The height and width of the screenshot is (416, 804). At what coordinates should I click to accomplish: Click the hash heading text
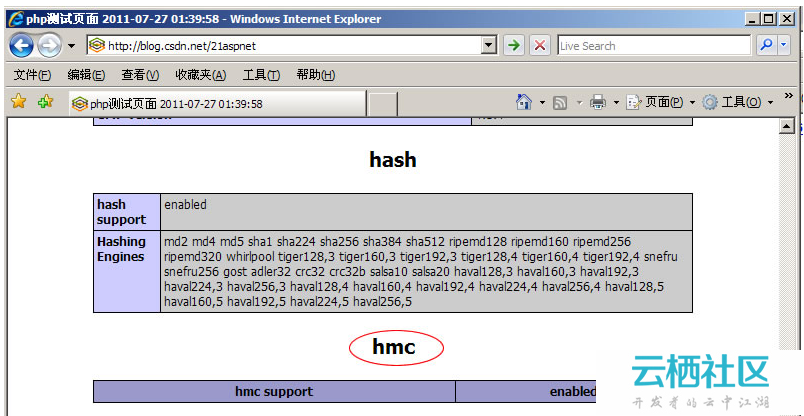393,160
